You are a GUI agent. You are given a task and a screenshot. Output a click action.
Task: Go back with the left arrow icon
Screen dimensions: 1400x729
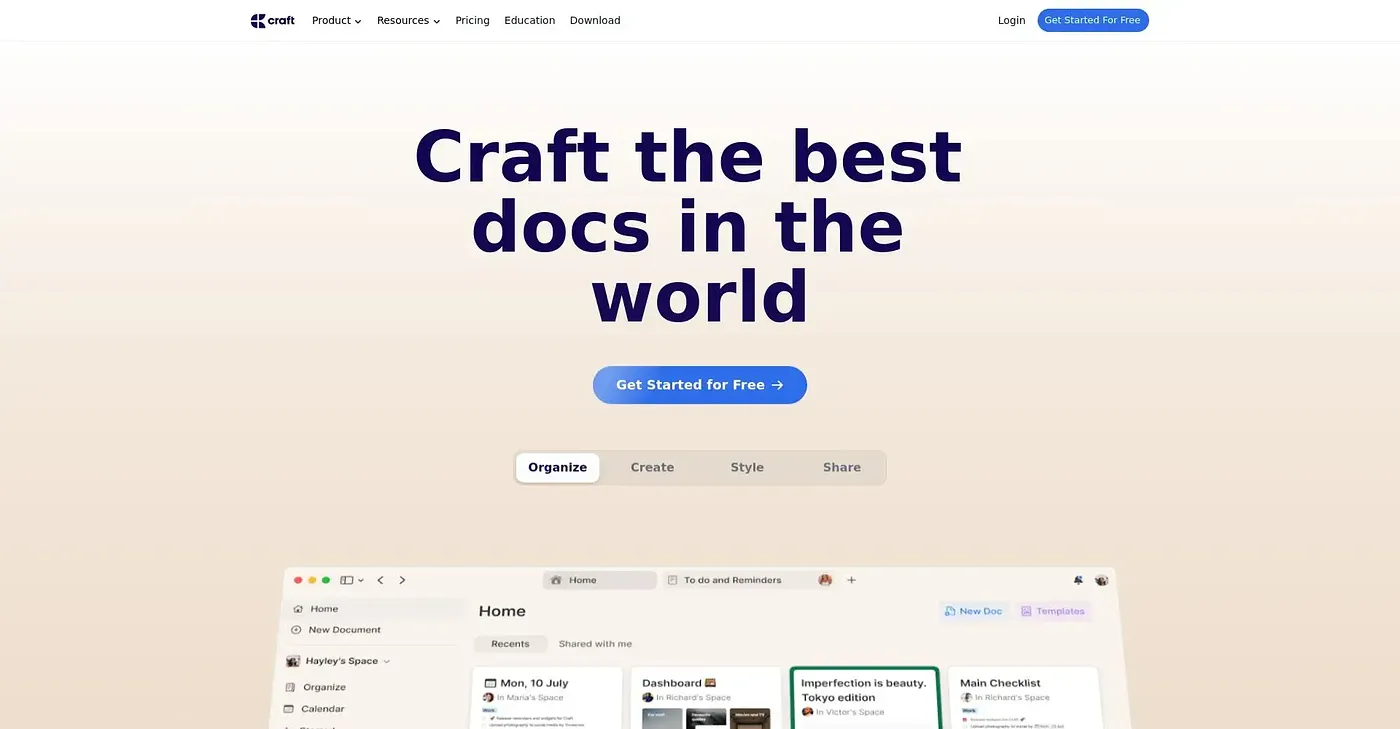coord(380,580)
